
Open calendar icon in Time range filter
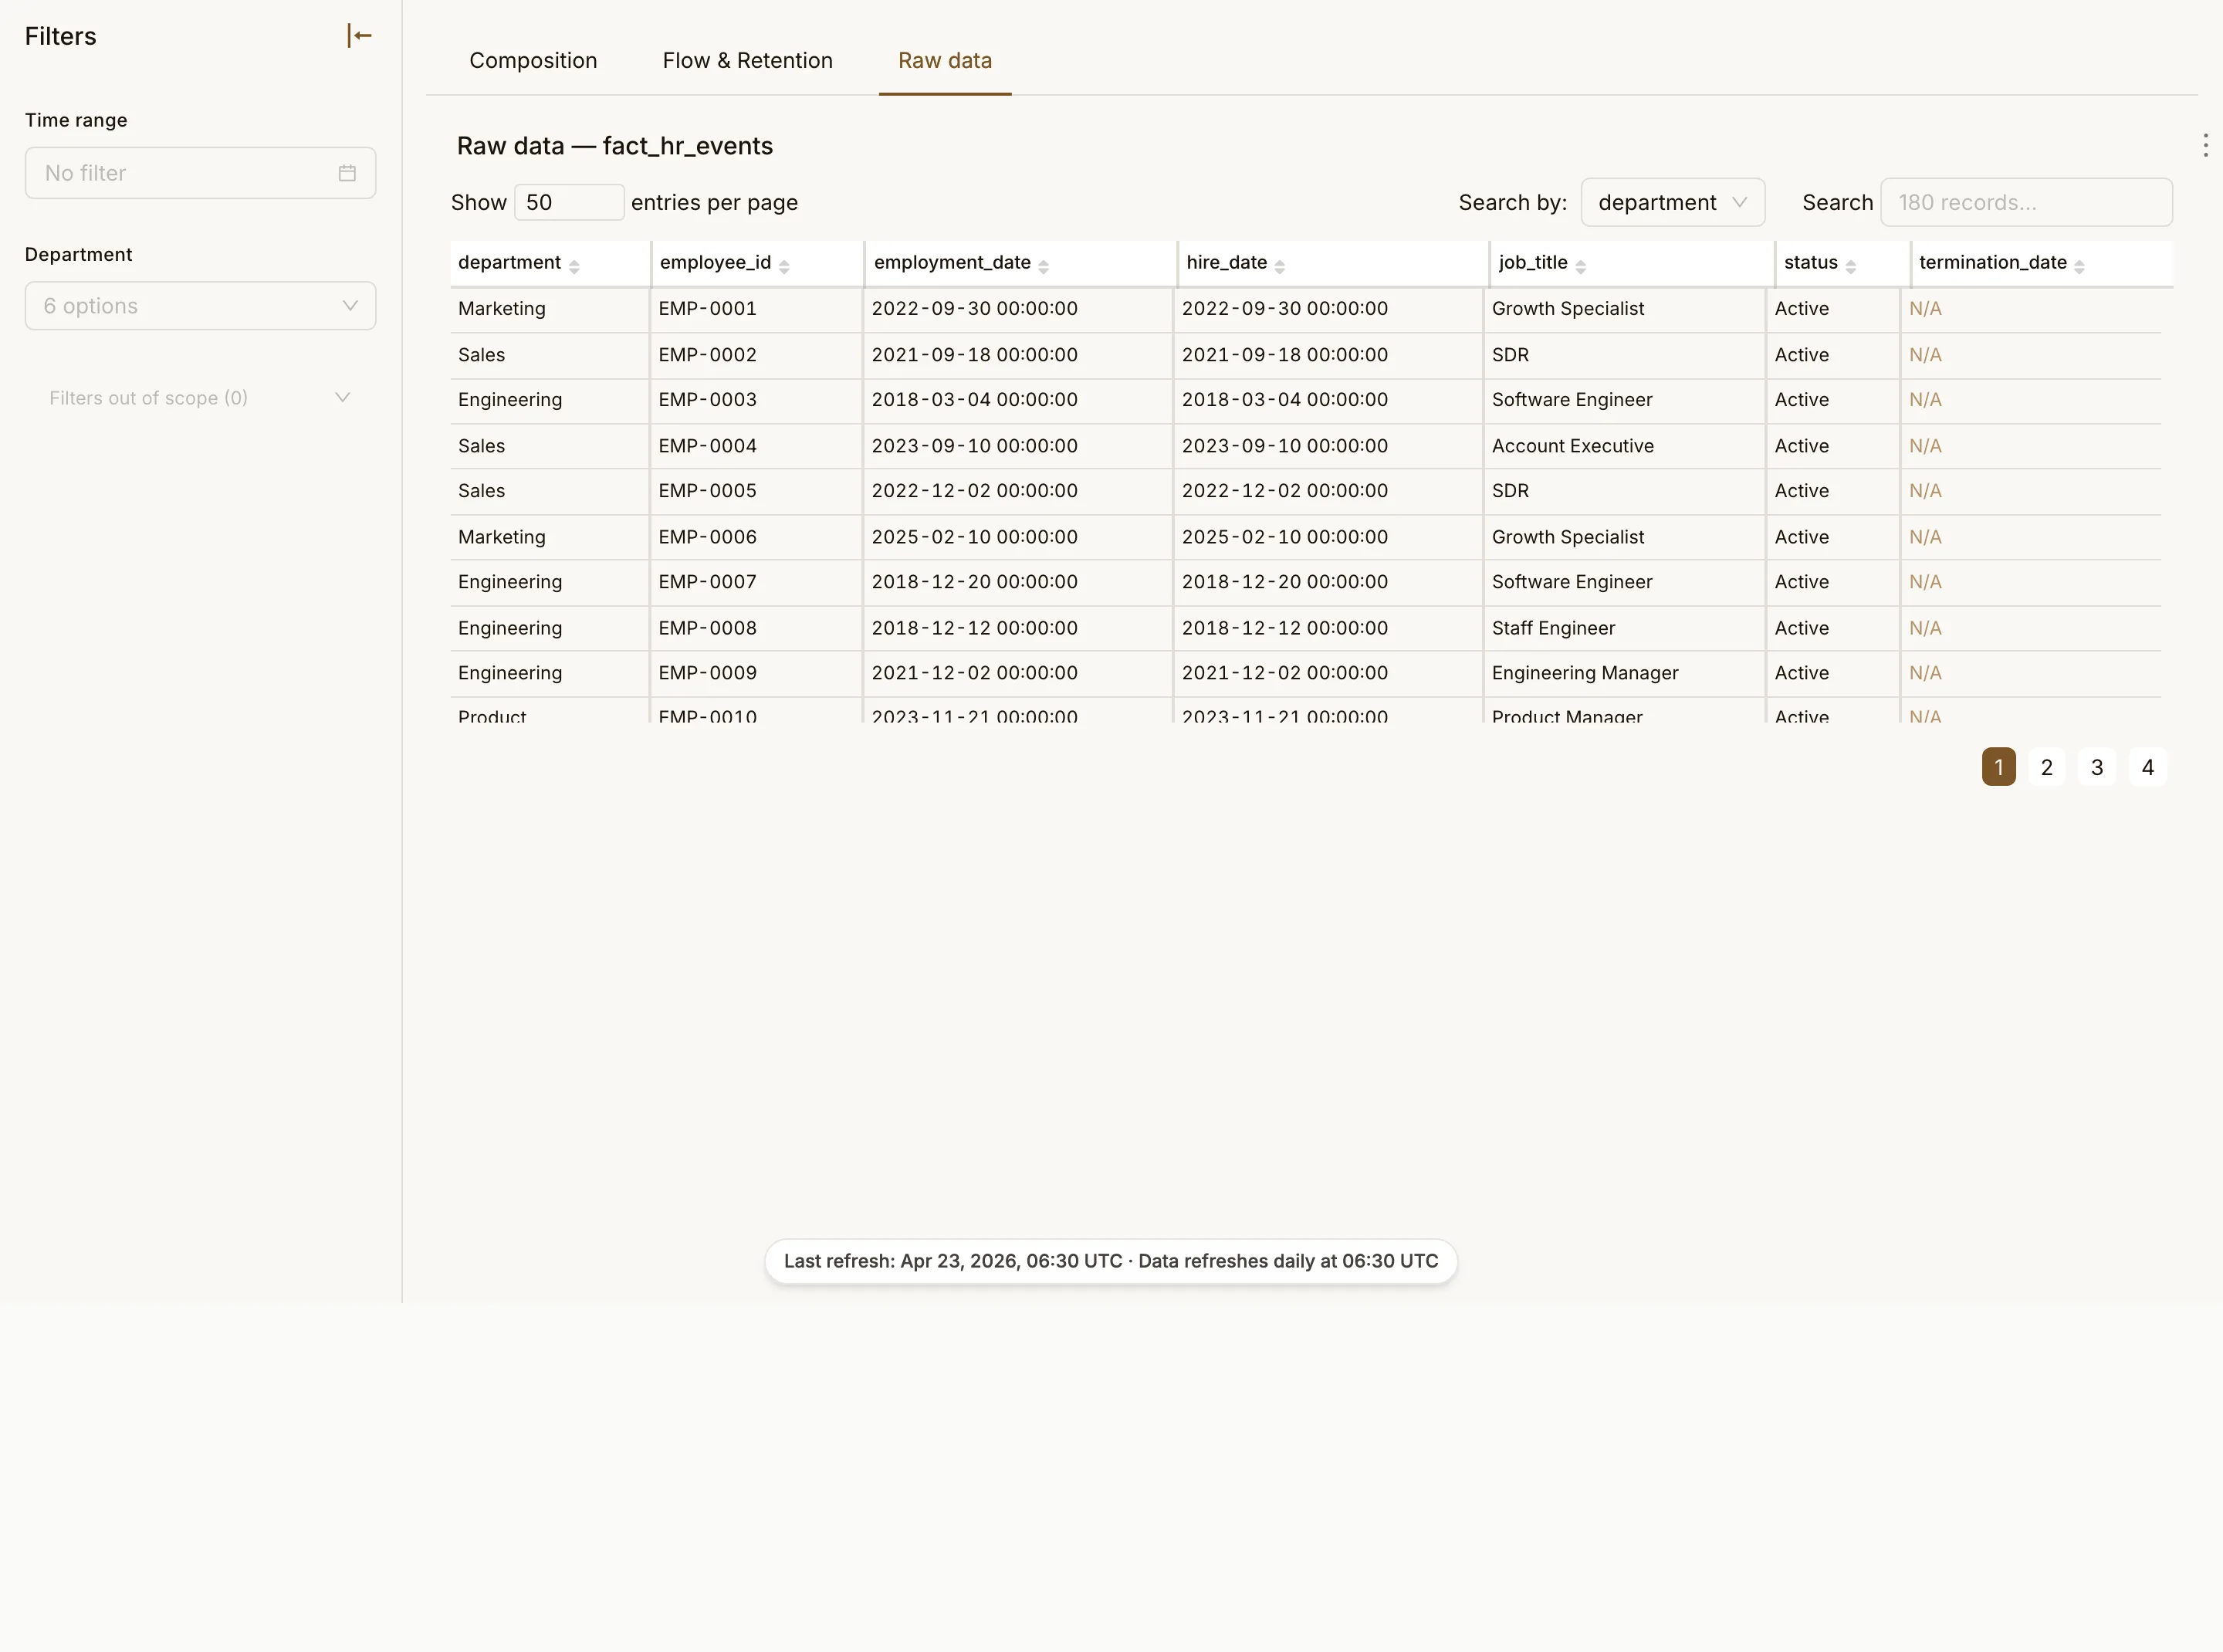[347, 173]
